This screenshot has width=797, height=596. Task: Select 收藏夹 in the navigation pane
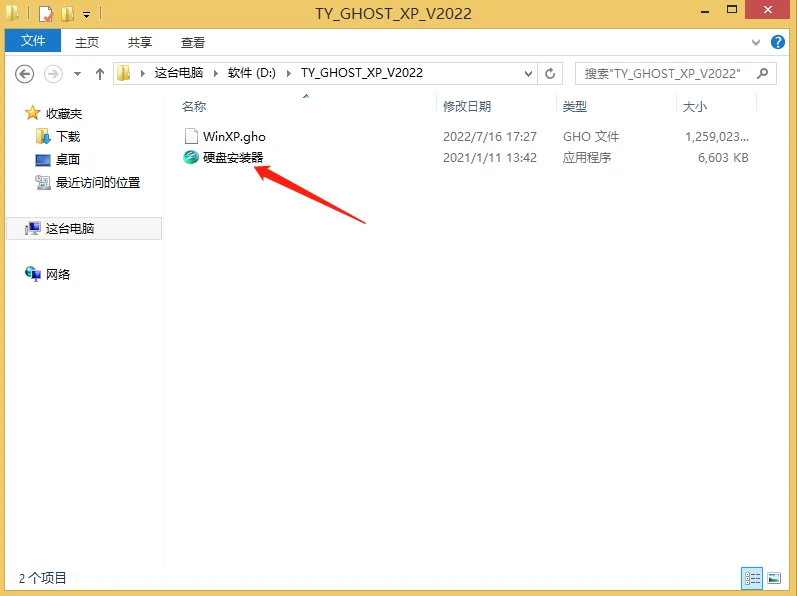coord(64,113)
